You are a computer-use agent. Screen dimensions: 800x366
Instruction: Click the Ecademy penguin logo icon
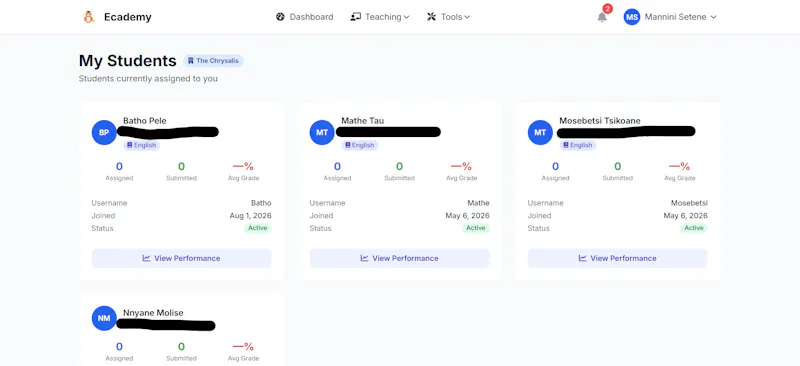89,17
